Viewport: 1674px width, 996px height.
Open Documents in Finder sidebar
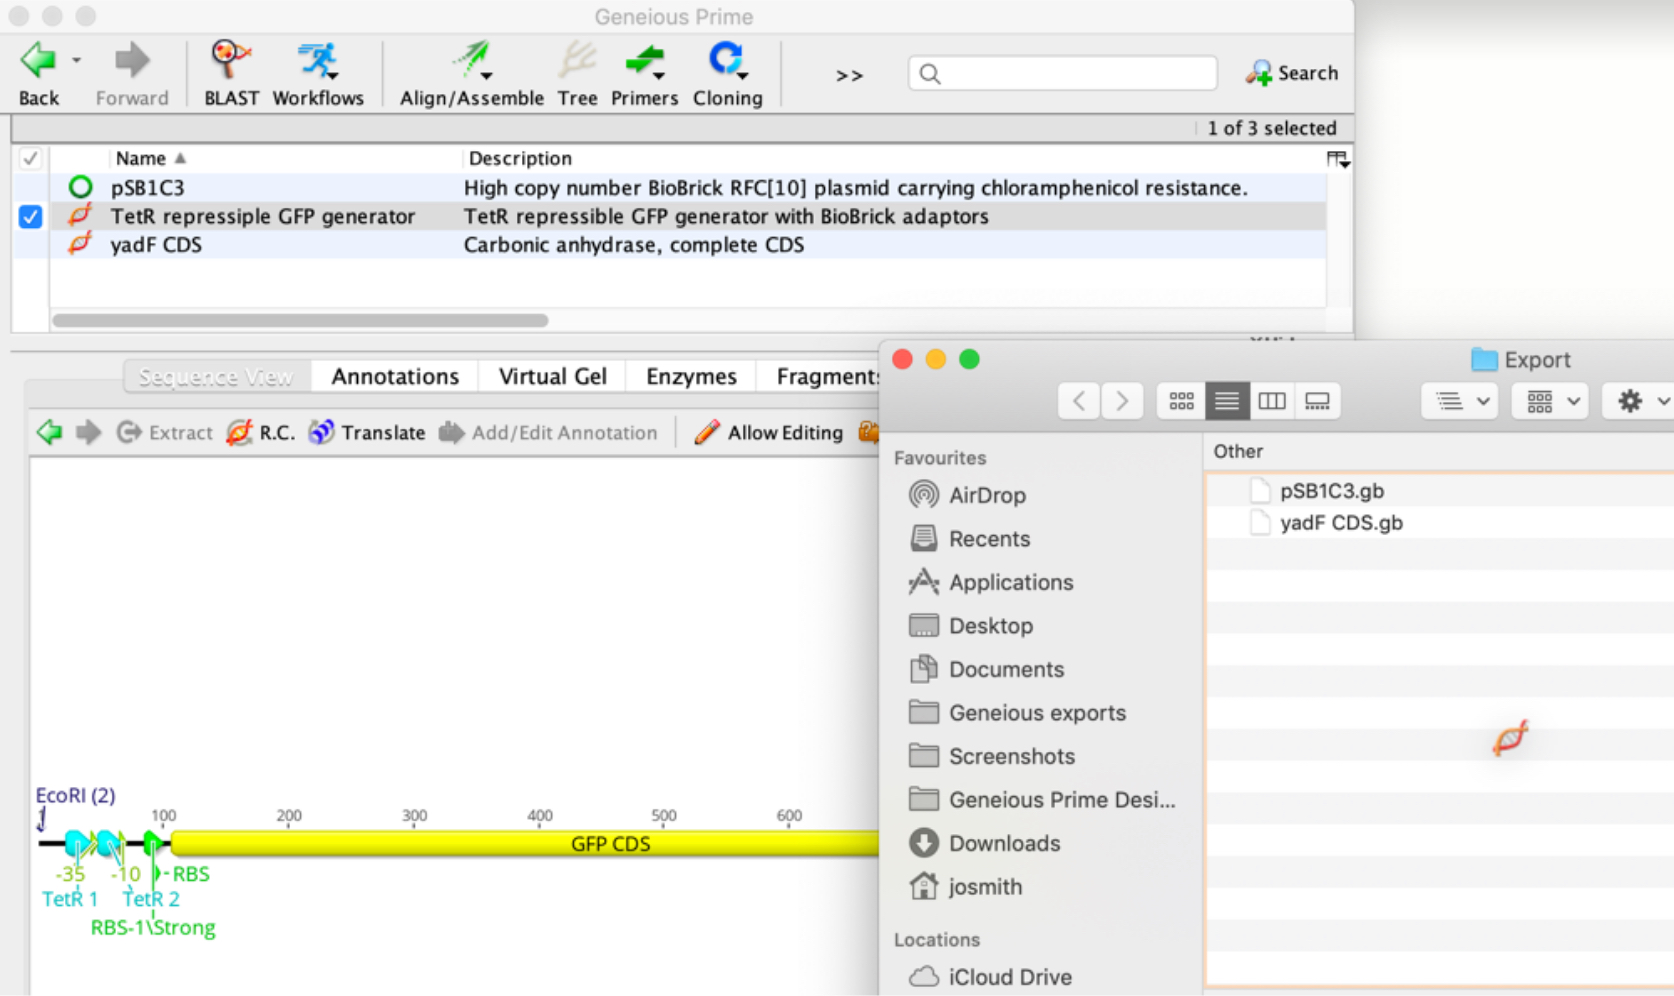click(987, 669)
